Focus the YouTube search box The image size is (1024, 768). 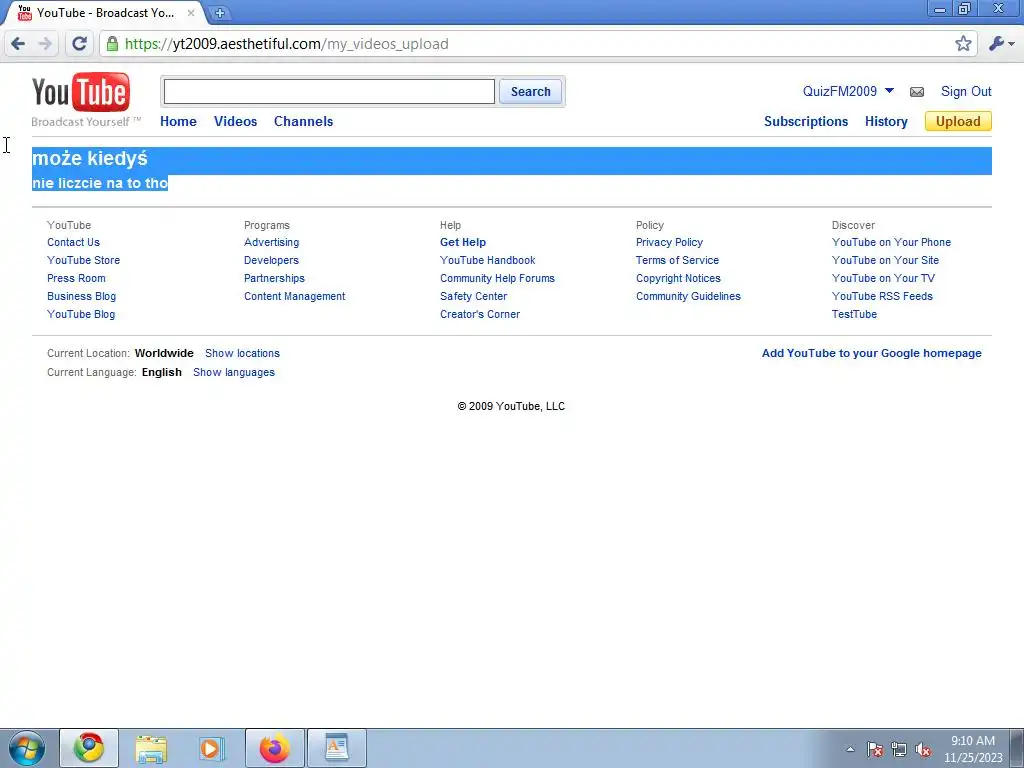click(329, 91)
